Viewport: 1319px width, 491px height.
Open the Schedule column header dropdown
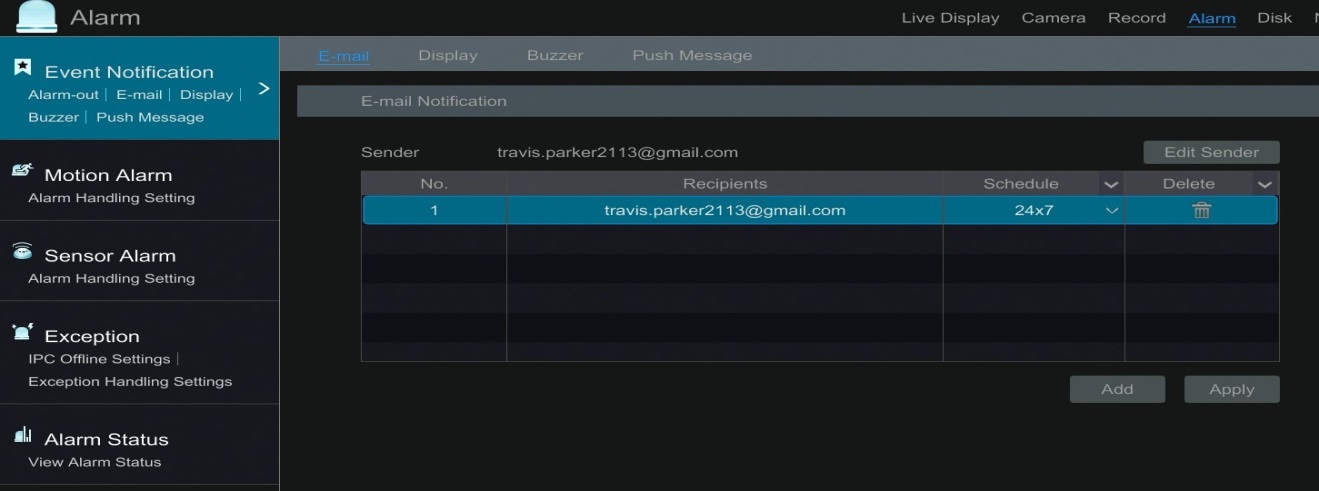[x=1110, y=184]
